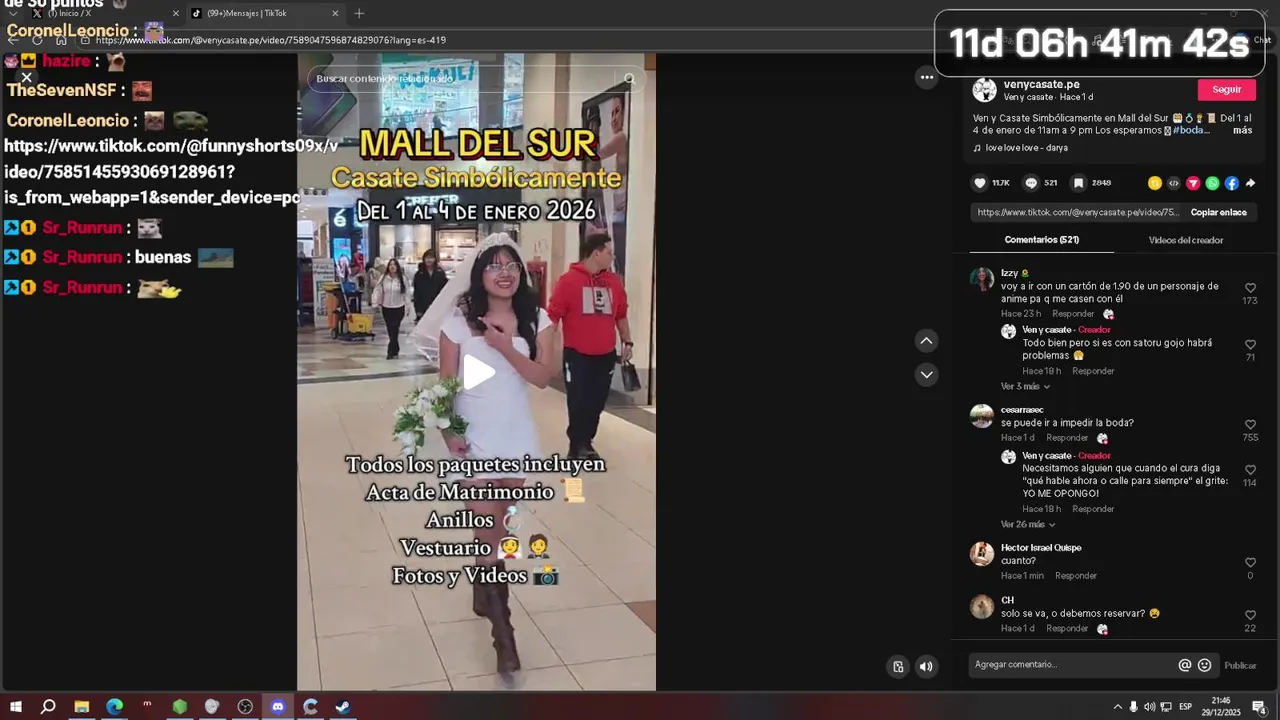Open the venycasate.pe profile avatar

(985, 90)
